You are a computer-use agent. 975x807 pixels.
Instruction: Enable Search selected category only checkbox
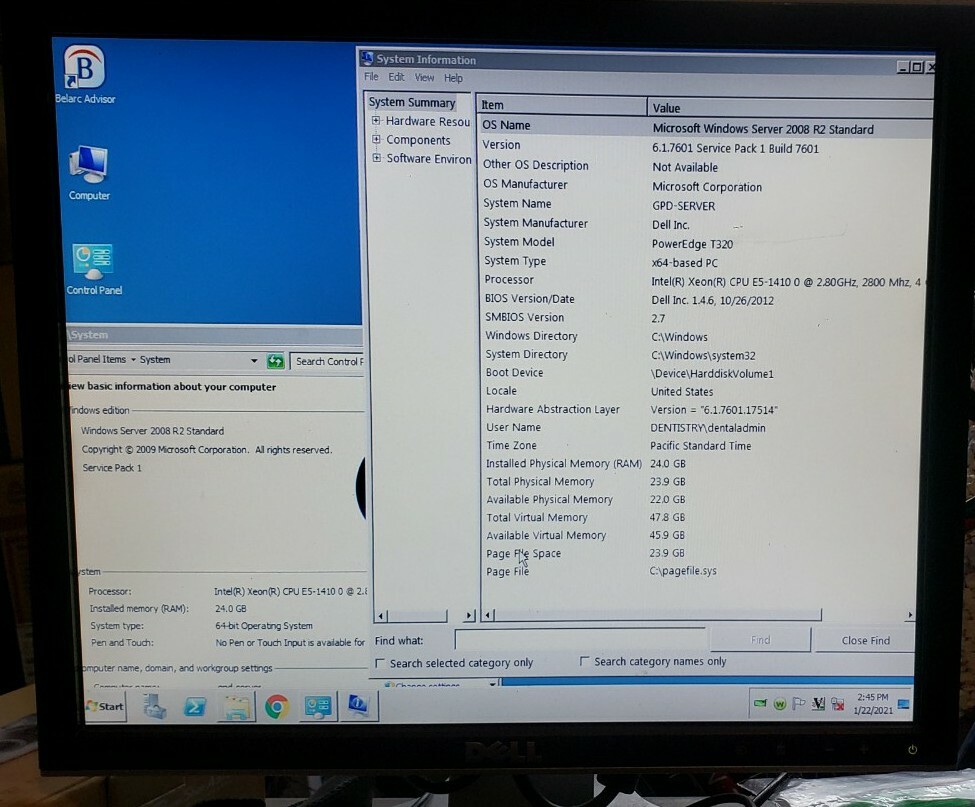click(x=381, y=663)
